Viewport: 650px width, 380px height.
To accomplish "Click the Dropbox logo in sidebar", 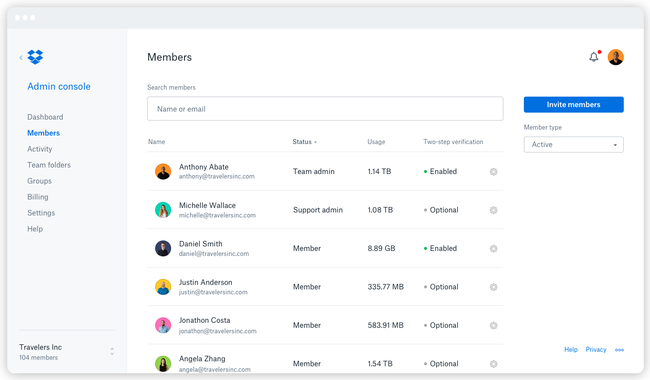I will click(35, 57).
